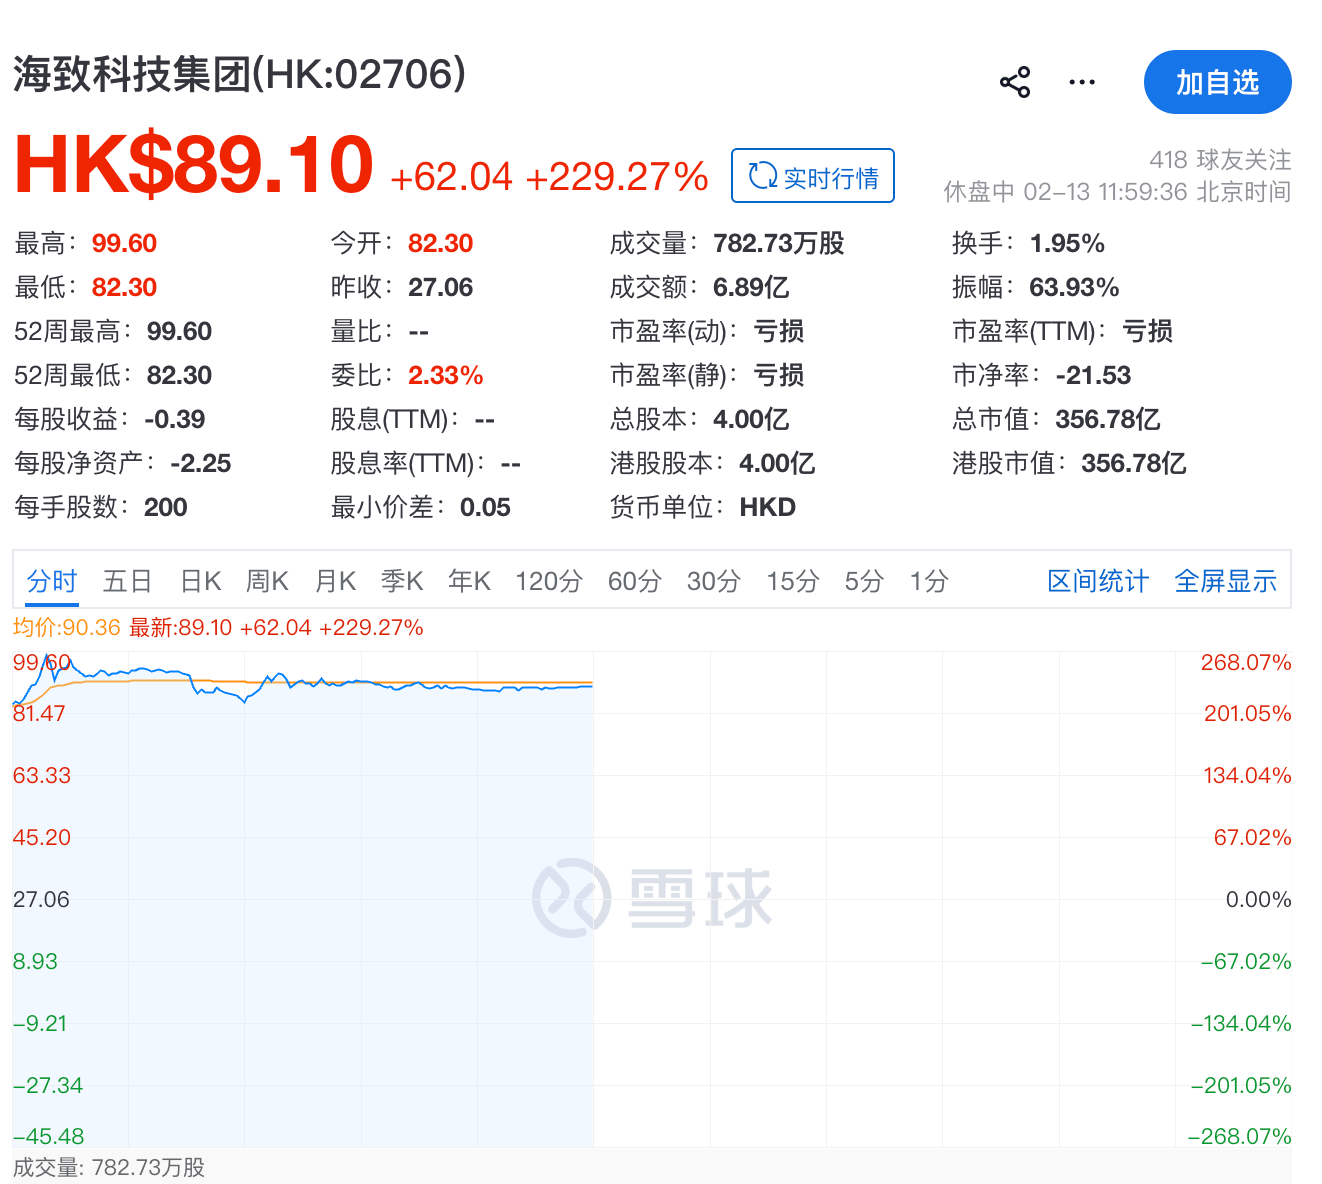Switch to the 5分 interval tab
This screenshot has height=1184, width=1322.
pos(863,581)
